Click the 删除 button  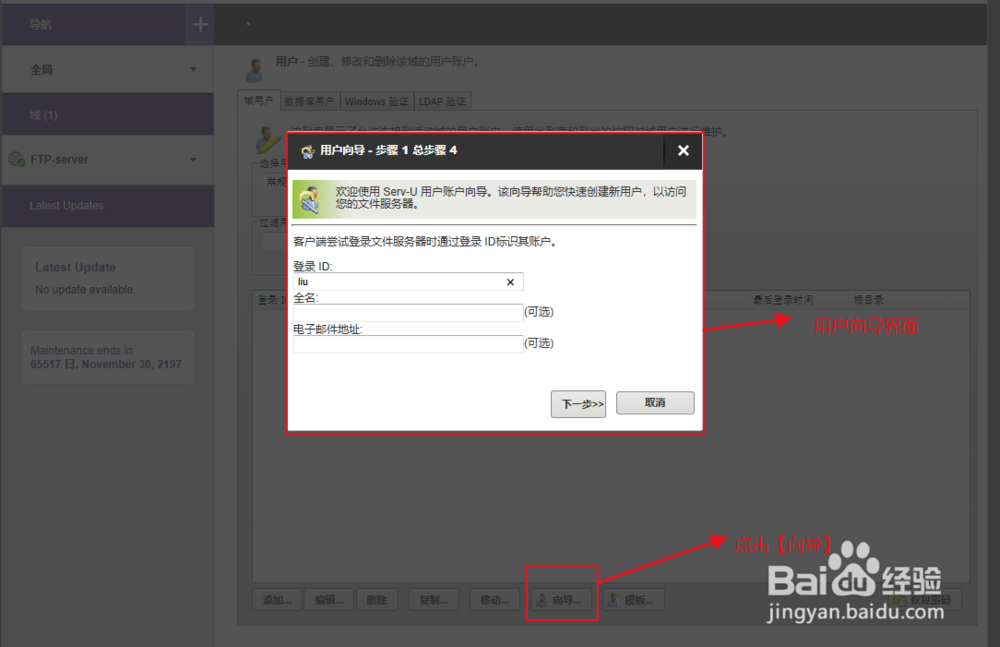point(377,600)
